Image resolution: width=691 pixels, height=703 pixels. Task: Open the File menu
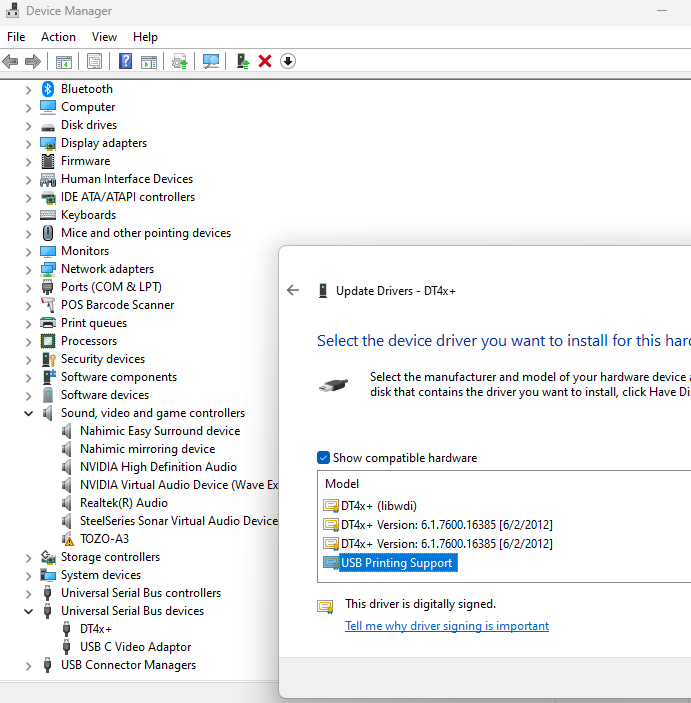[16, 37]
